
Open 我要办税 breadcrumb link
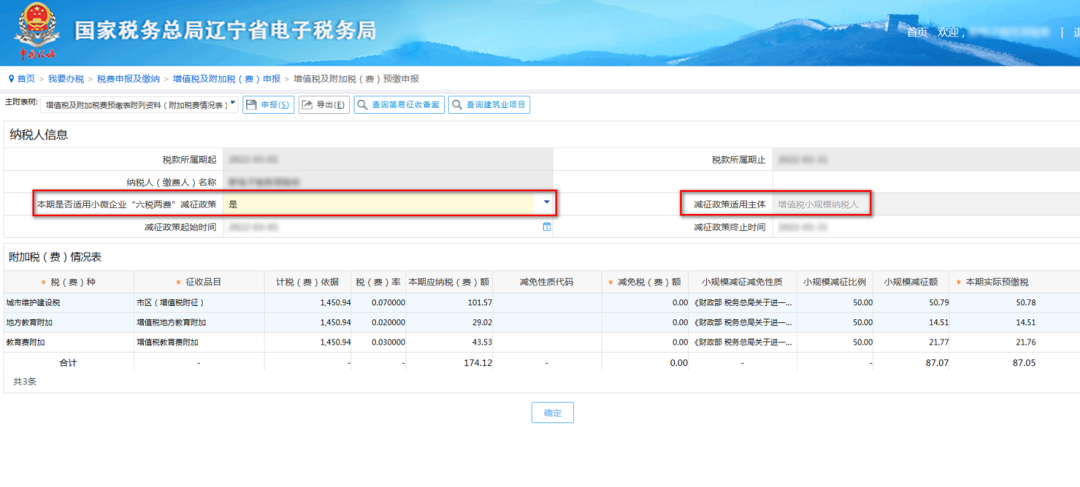[66, 79]
